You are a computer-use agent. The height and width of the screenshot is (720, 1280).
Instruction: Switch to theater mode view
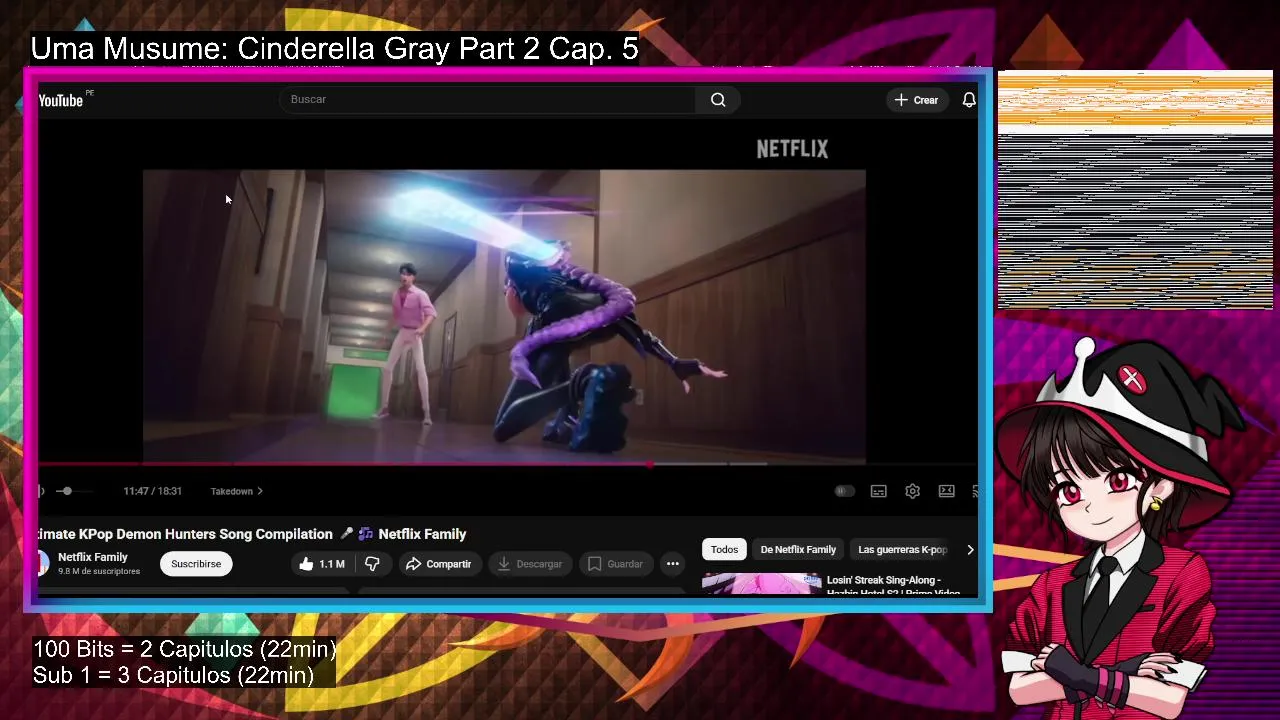click(x=946, y=491)
